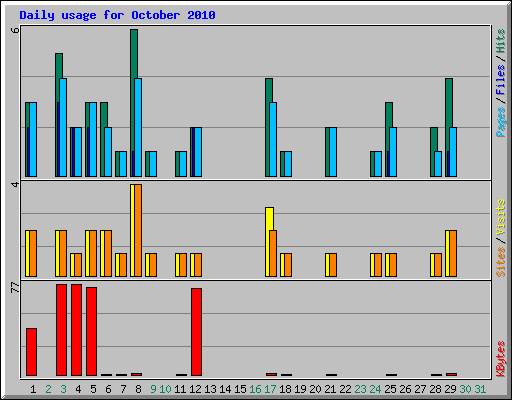Click green day label '9' on the x-axis
512x400 pixels.
[x=153, y=389]
